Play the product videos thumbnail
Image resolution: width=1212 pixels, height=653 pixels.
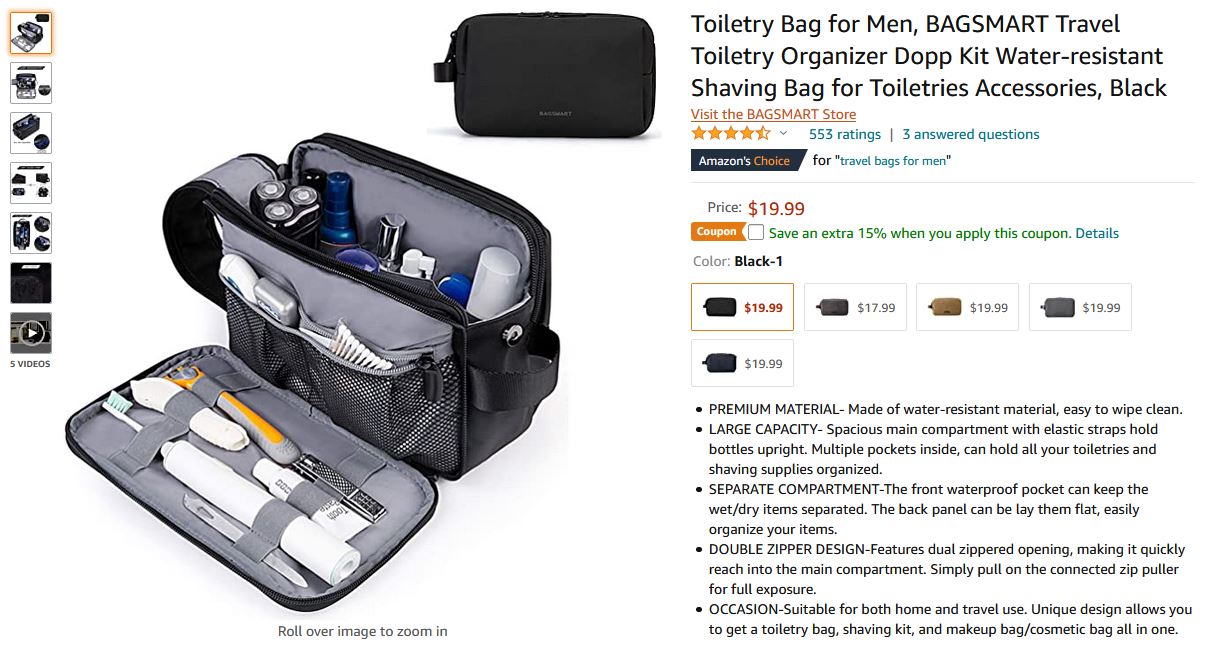pos(30,333)
